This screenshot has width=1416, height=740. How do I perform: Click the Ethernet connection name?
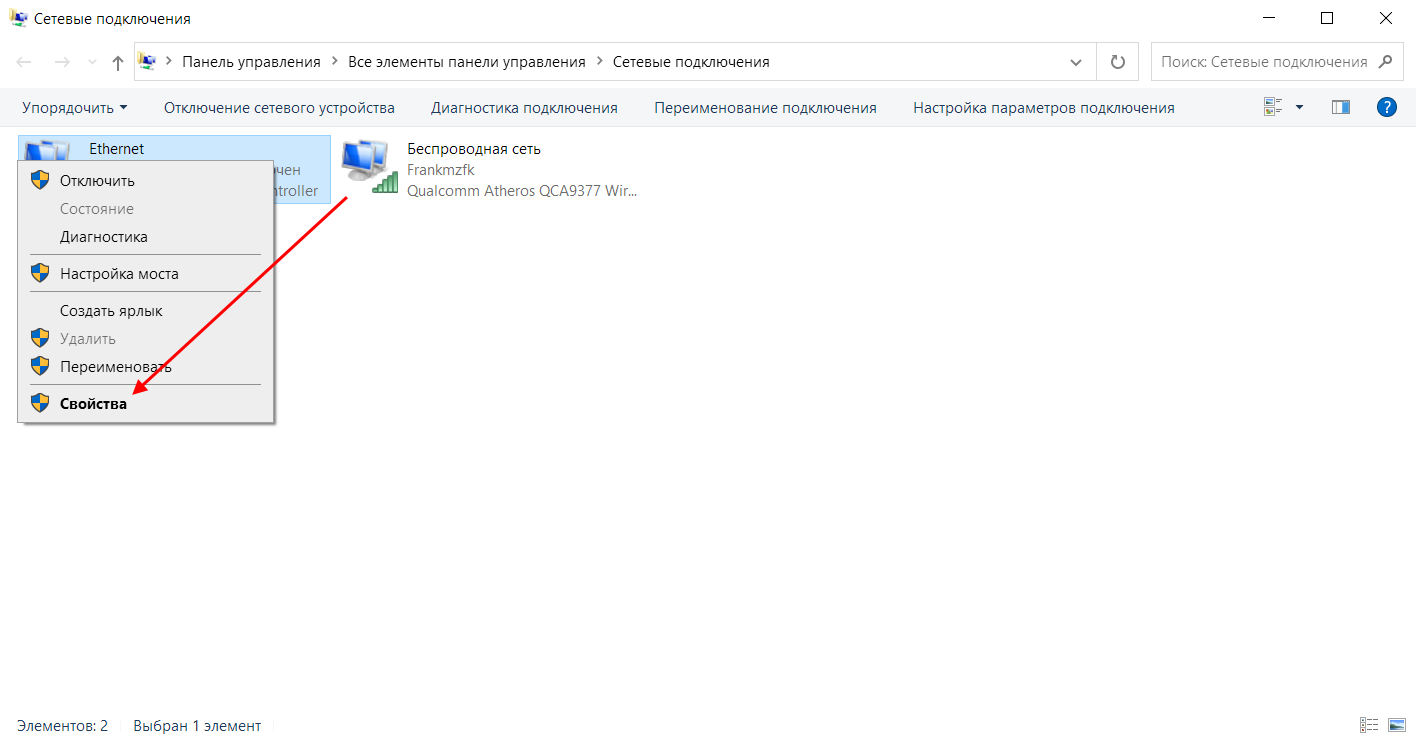tap(117, 149)
